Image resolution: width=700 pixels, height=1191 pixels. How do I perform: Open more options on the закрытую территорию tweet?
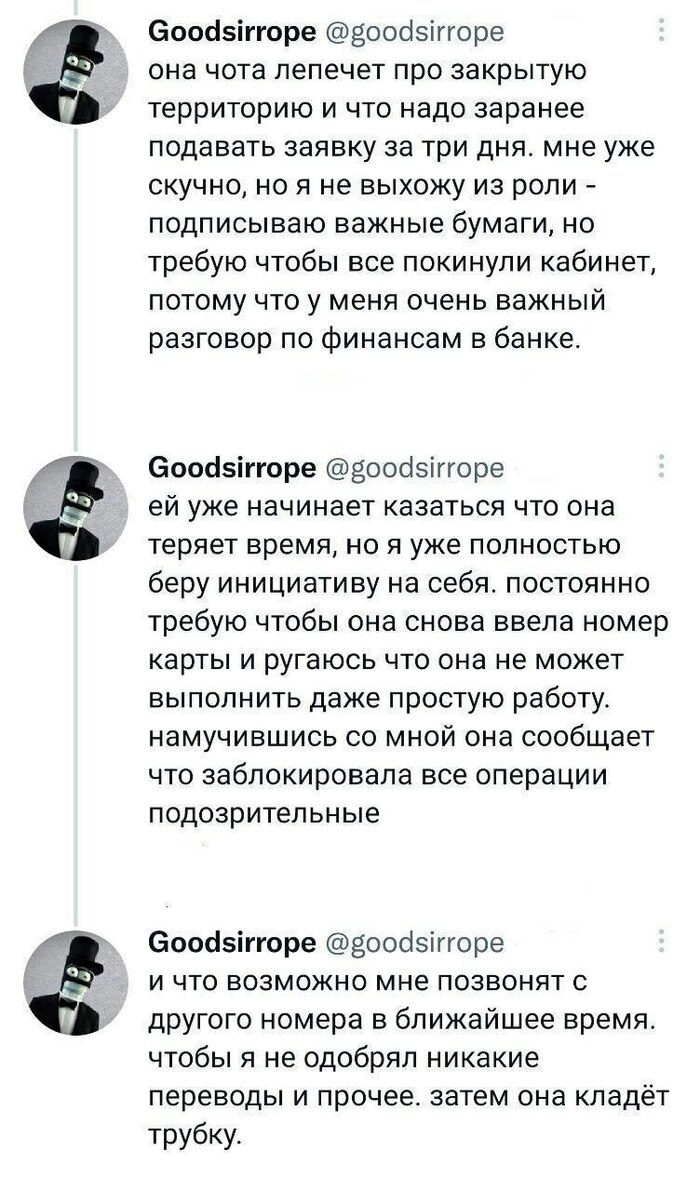click(661, 31)
